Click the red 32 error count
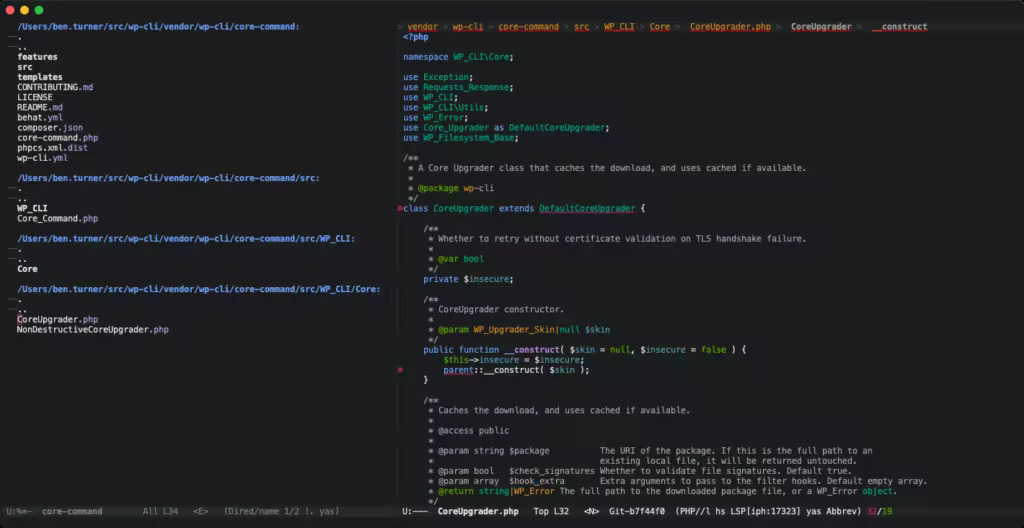The height and width of the screenshot is (528, 1024). pos(872,511)
